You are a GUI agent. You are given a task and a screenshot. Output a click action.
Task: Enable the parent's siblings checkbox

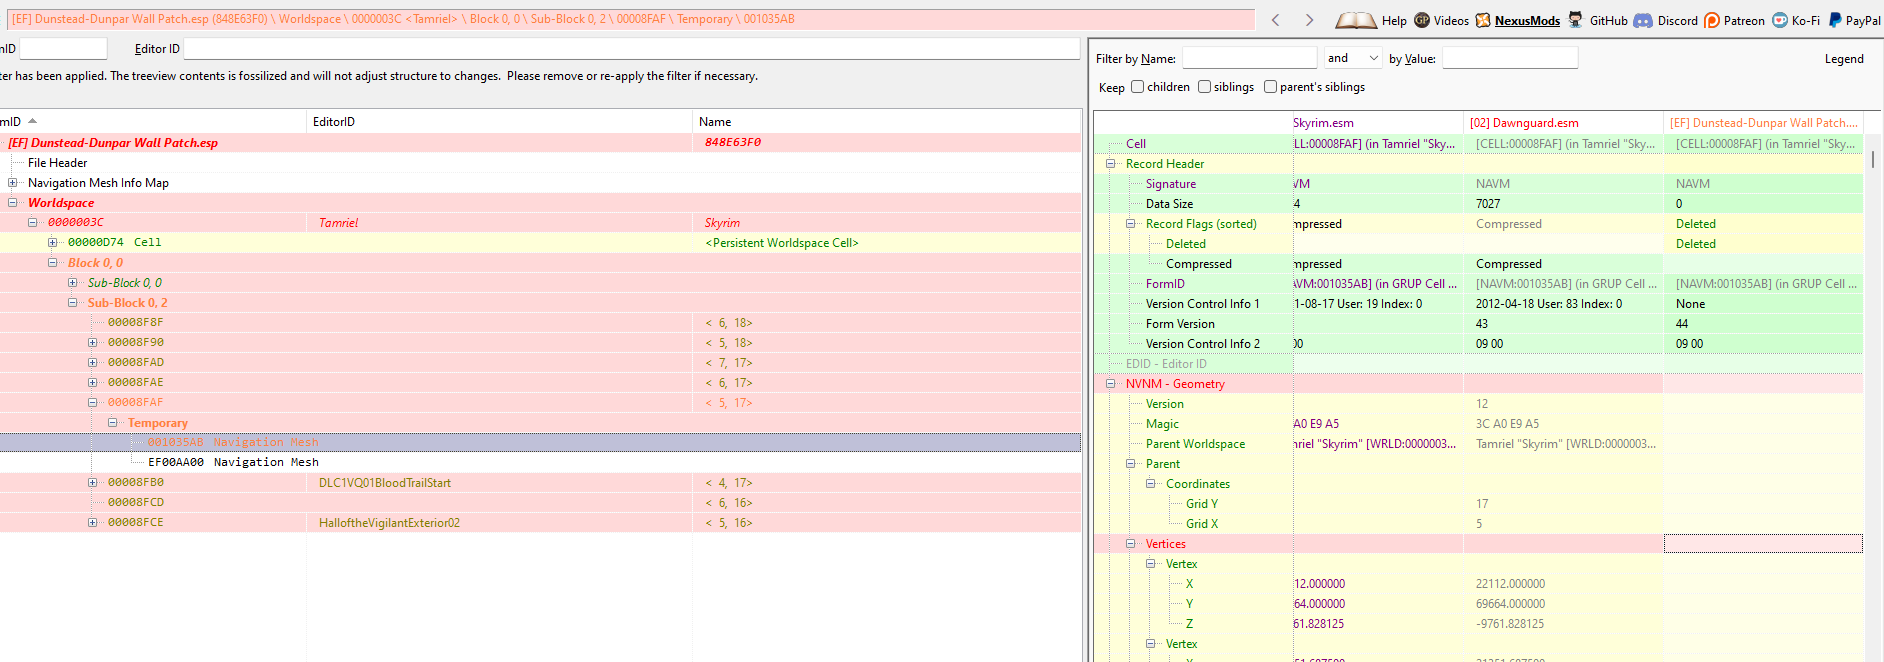[1270, 87]
